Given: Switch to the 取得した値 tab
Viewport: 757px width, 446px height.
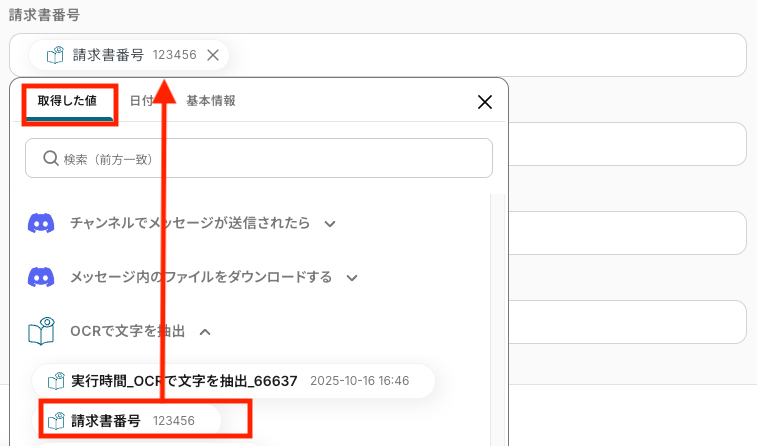Looking at the screenshot, I should click(x=68, y=101).
